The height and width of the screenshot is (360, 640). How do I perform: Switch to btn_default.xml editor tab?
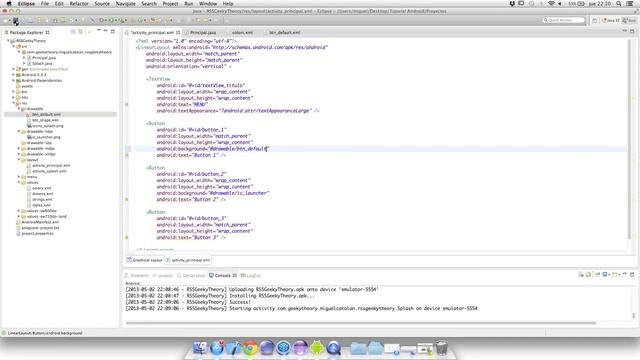[284, 32]
